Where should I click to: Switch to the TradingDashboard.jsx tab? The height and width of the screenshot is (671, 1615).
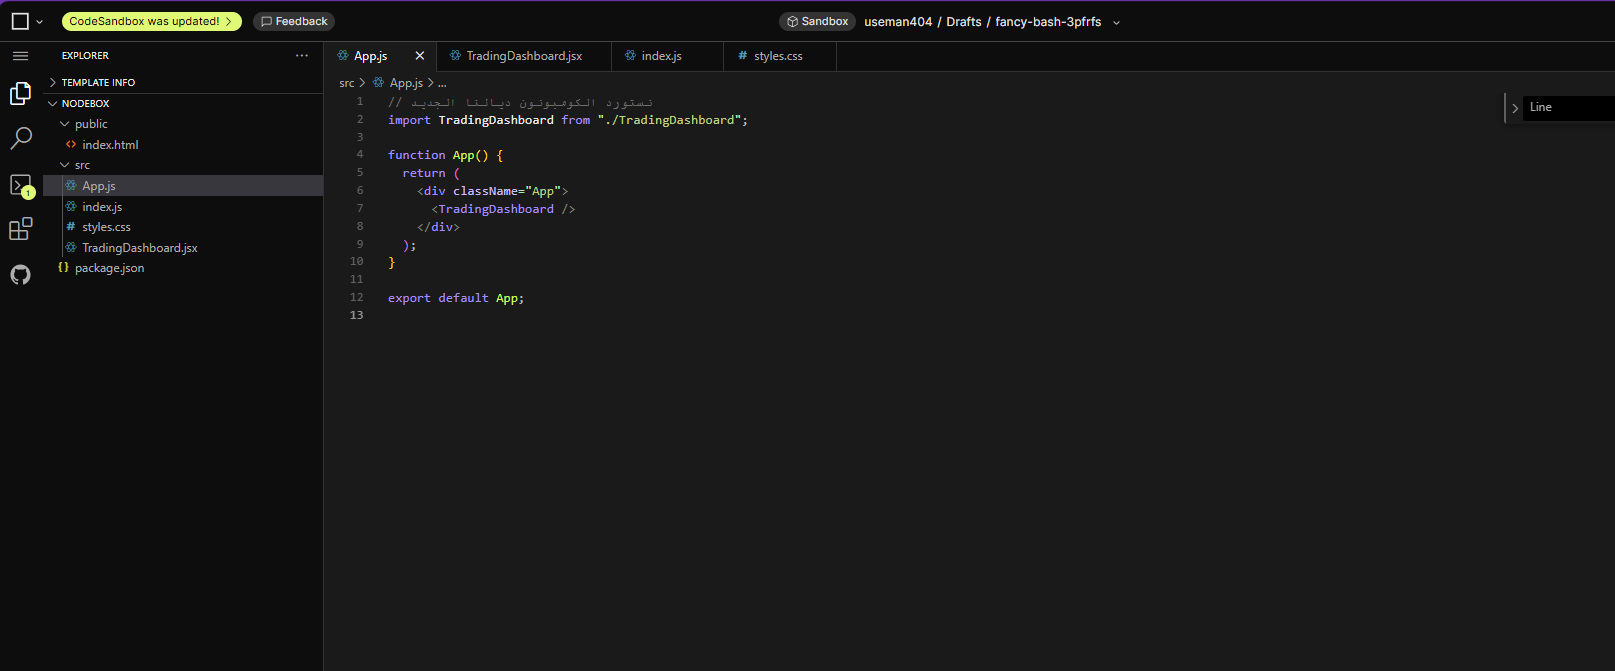pos(524,56)
